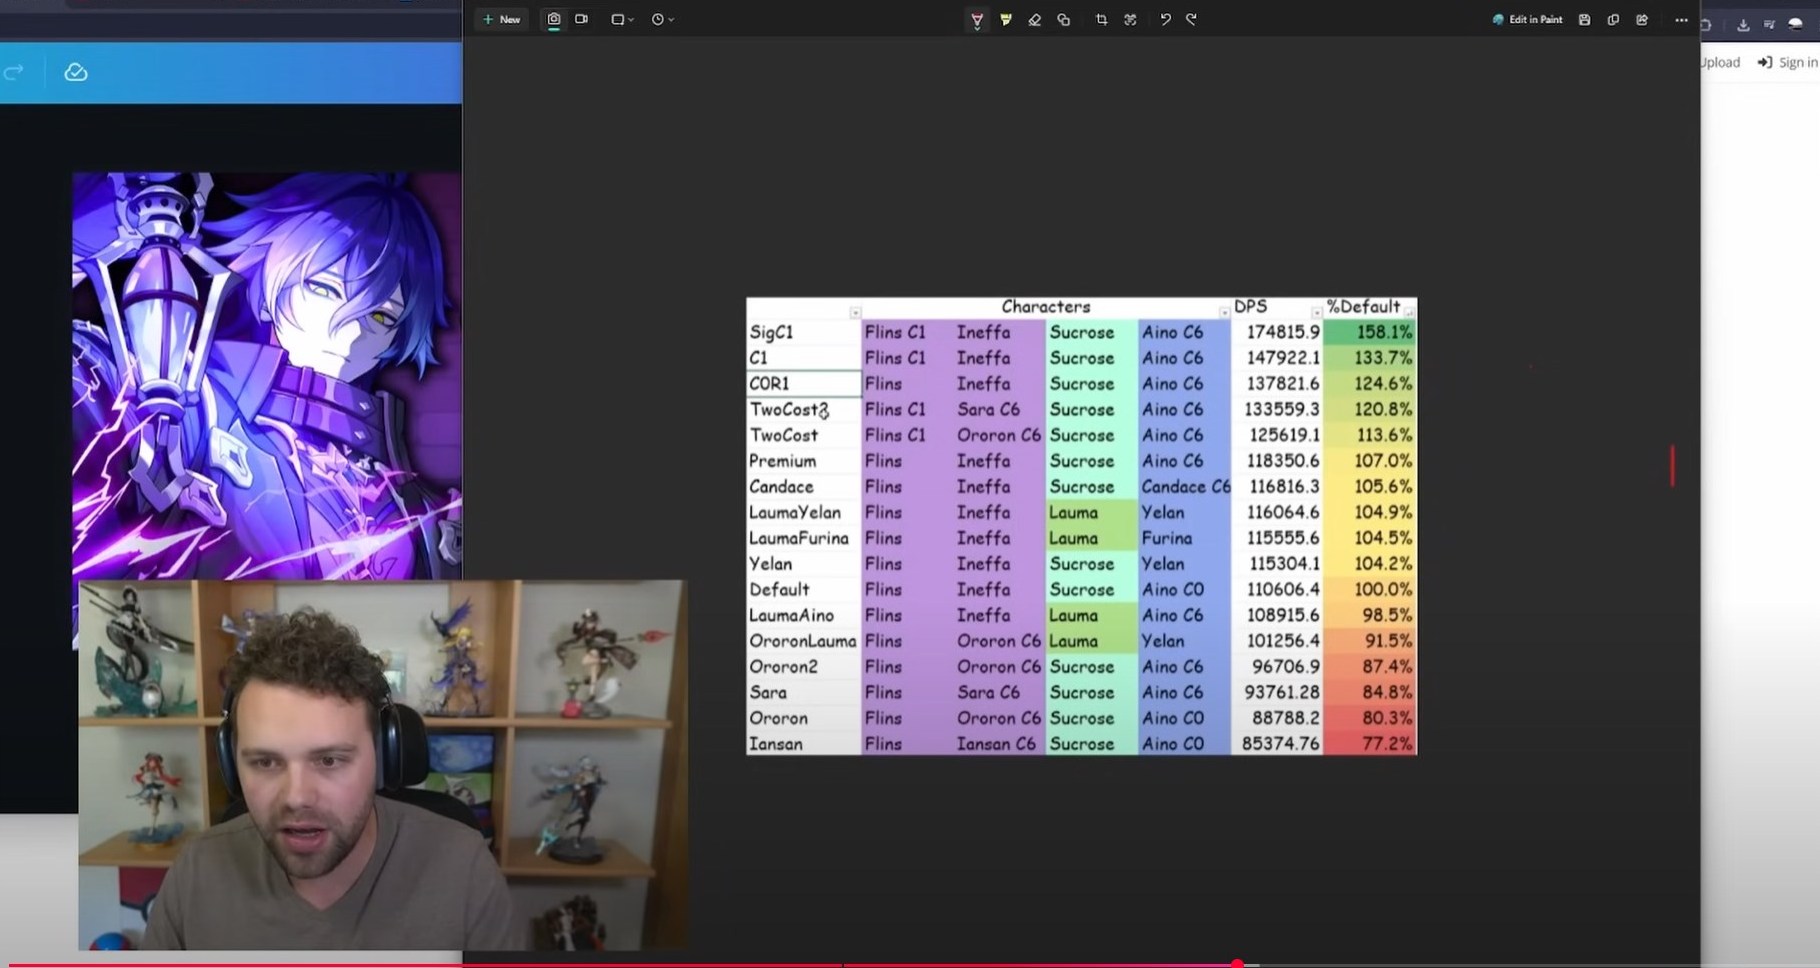The image size is (1820, 968).
Task: Click the Iansan C6 cell
Action: pos(1000,744)
